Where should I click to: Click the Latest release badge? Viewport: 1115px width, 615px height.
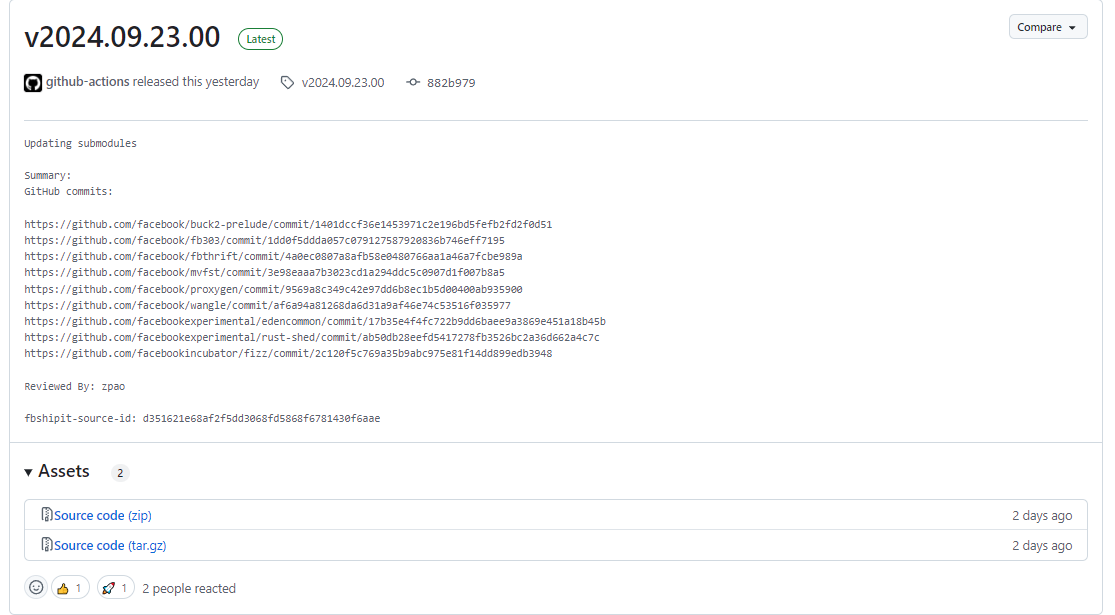pyautogui.click(x=260, y=39)
